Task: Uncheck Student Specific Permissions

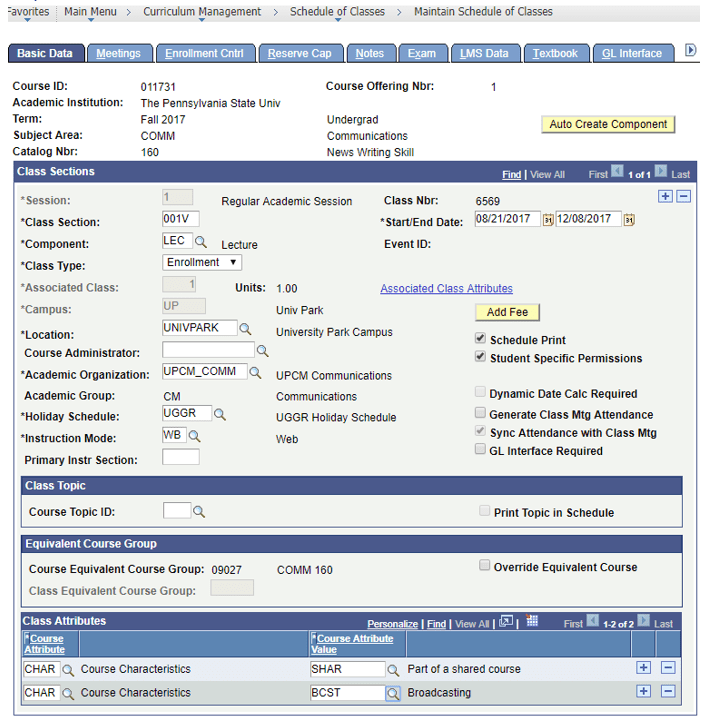Action: click(480, 356)
